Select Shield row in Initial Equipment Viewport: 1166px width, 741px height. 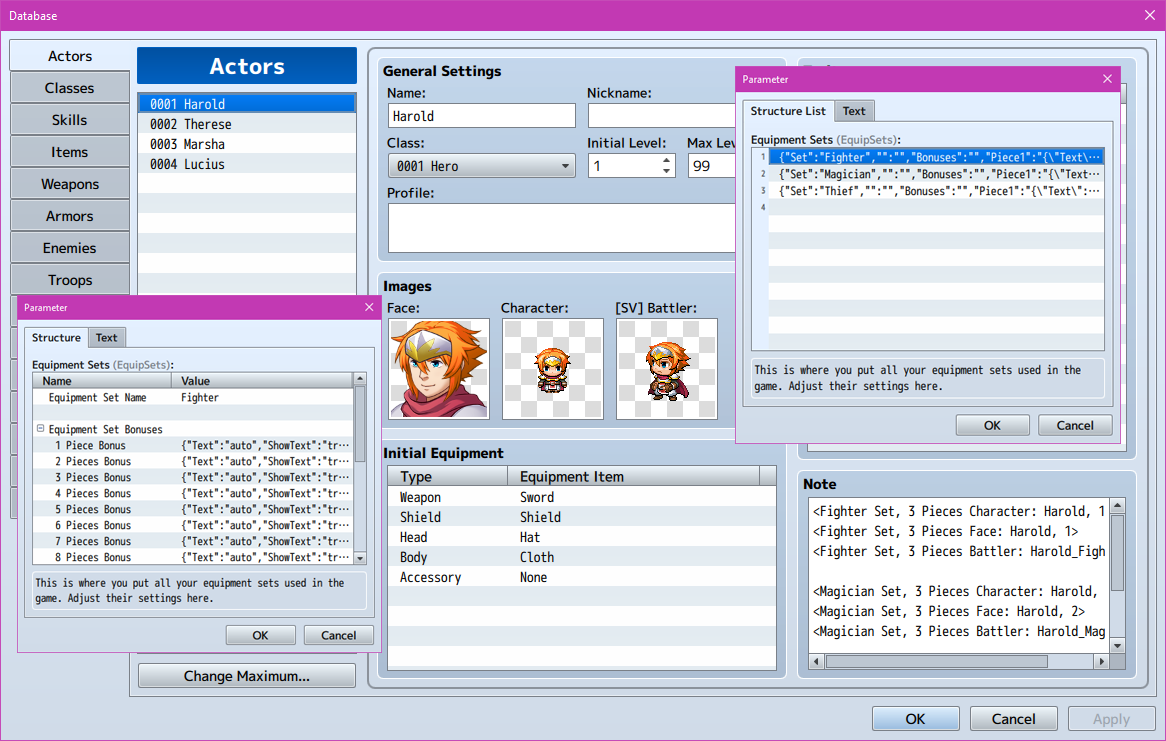[582, 517]
